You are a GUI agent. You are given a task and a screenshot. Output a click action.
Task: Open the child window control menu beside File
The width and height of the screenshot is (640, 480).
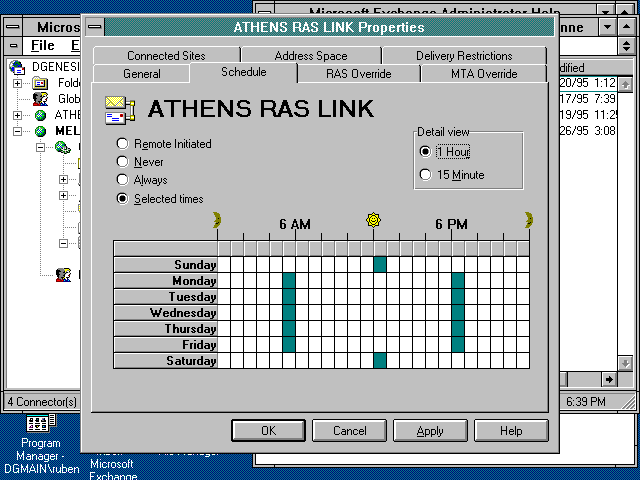click(13, 45)
